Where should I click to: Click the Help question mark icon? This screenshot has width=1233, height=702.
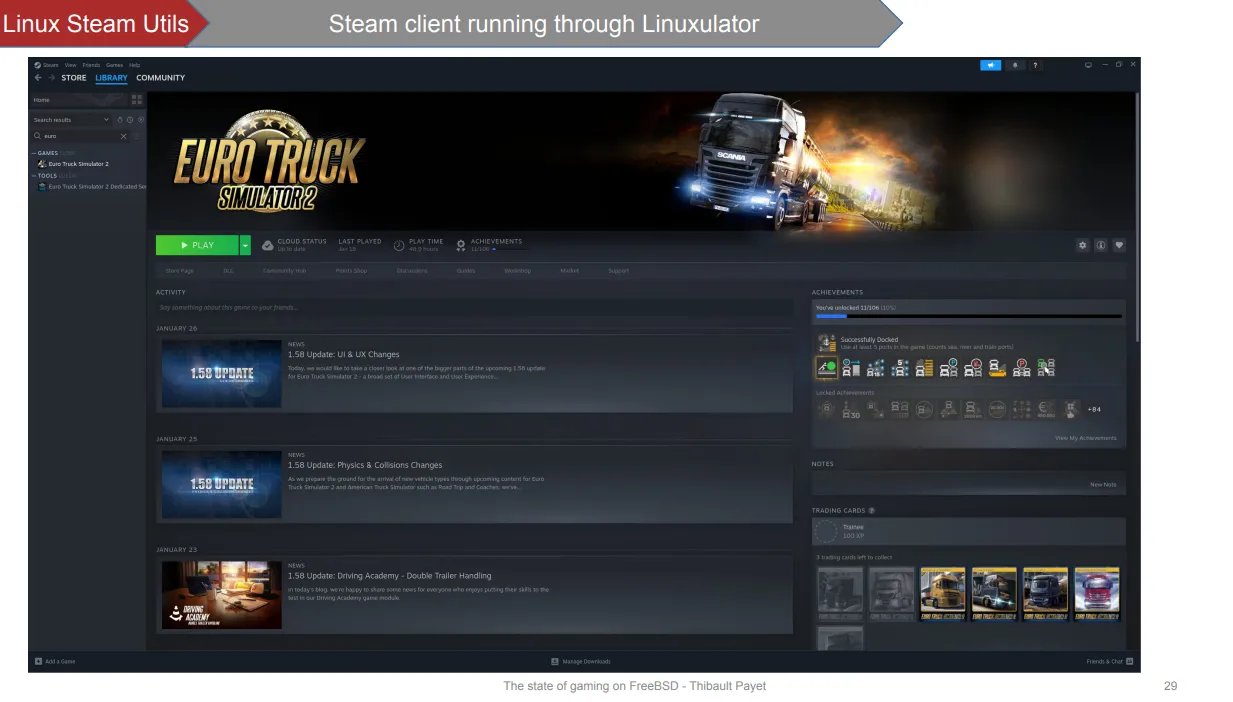point(1036,64)
